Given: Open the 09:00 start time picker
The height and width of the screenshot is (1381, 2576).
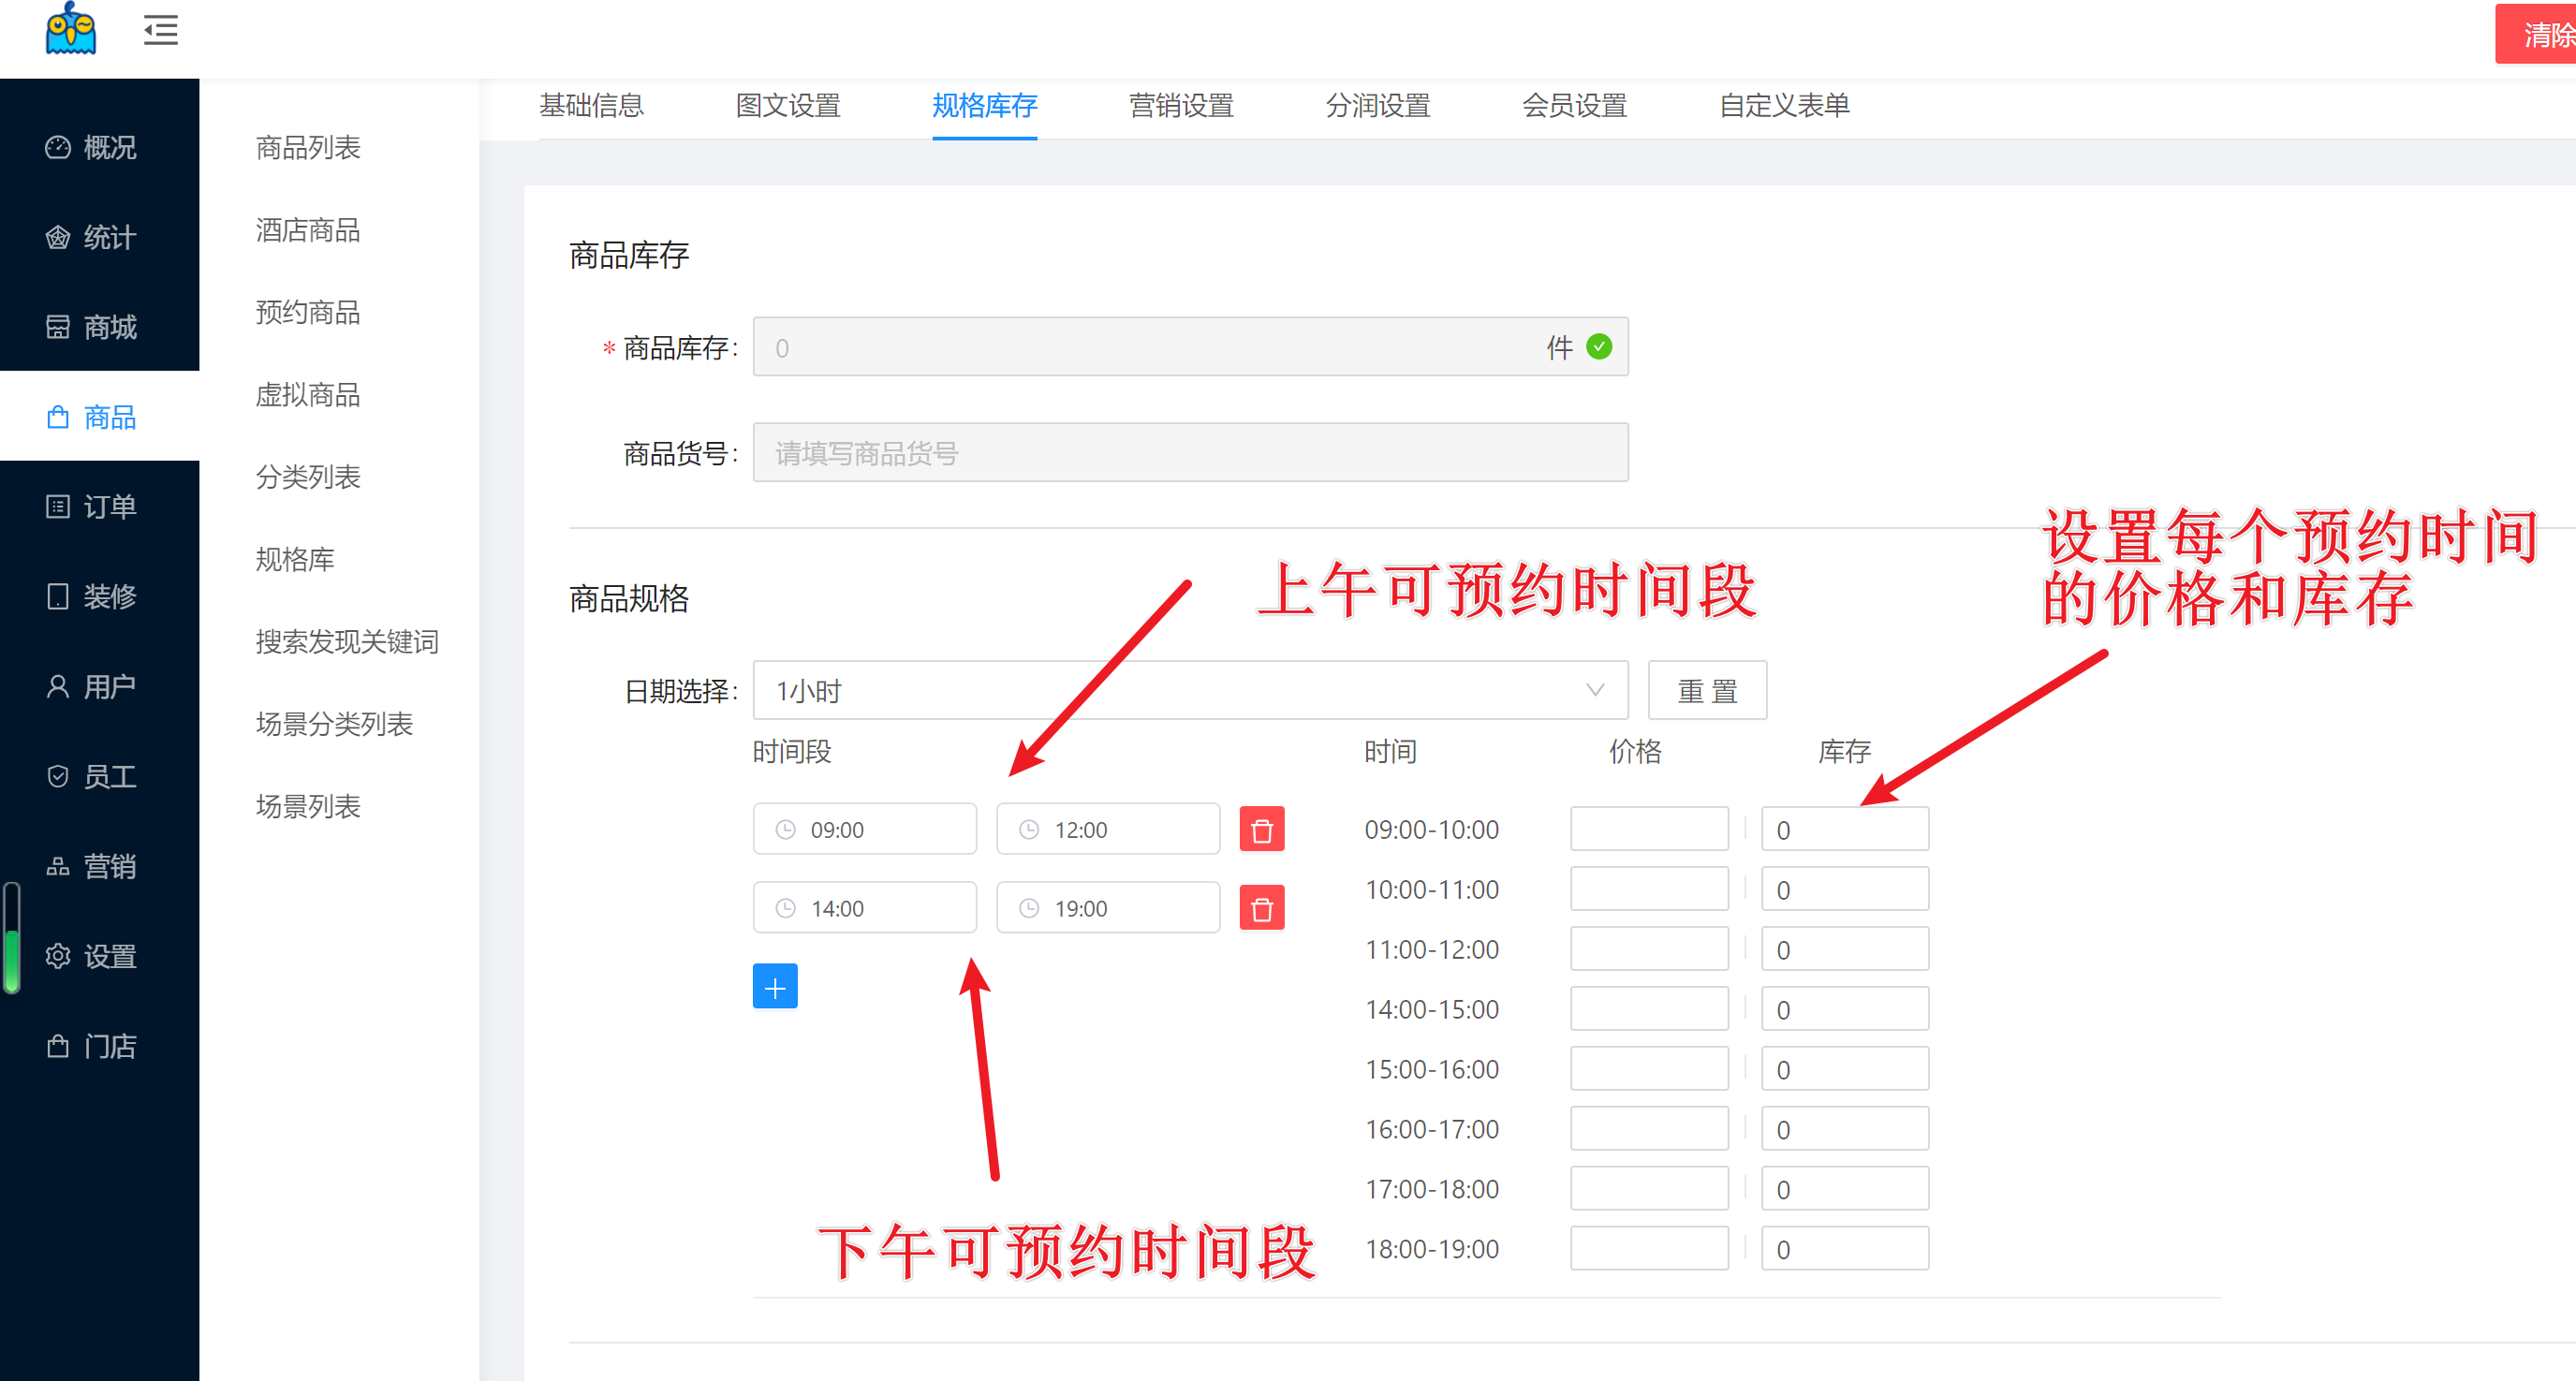Looking at the screenshot, I should 865,830.
